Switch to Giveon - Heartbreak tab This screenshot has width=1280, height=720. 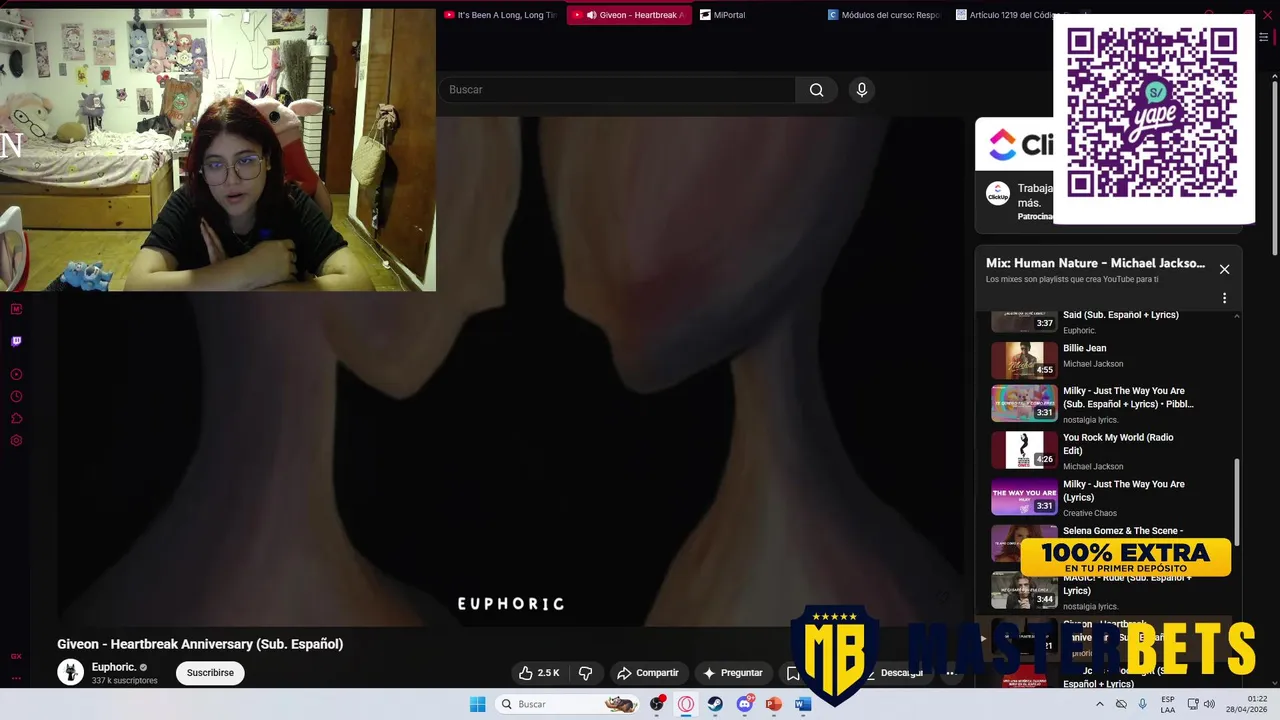[x=629, y=15]
